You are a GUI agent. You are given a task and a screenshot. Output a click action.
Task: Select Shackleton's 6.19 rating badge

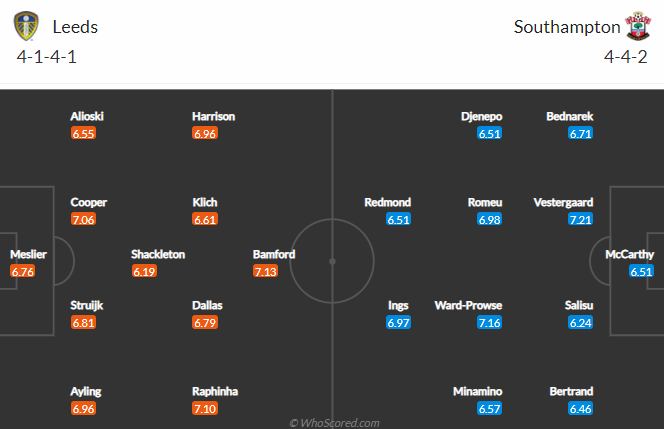144,271
